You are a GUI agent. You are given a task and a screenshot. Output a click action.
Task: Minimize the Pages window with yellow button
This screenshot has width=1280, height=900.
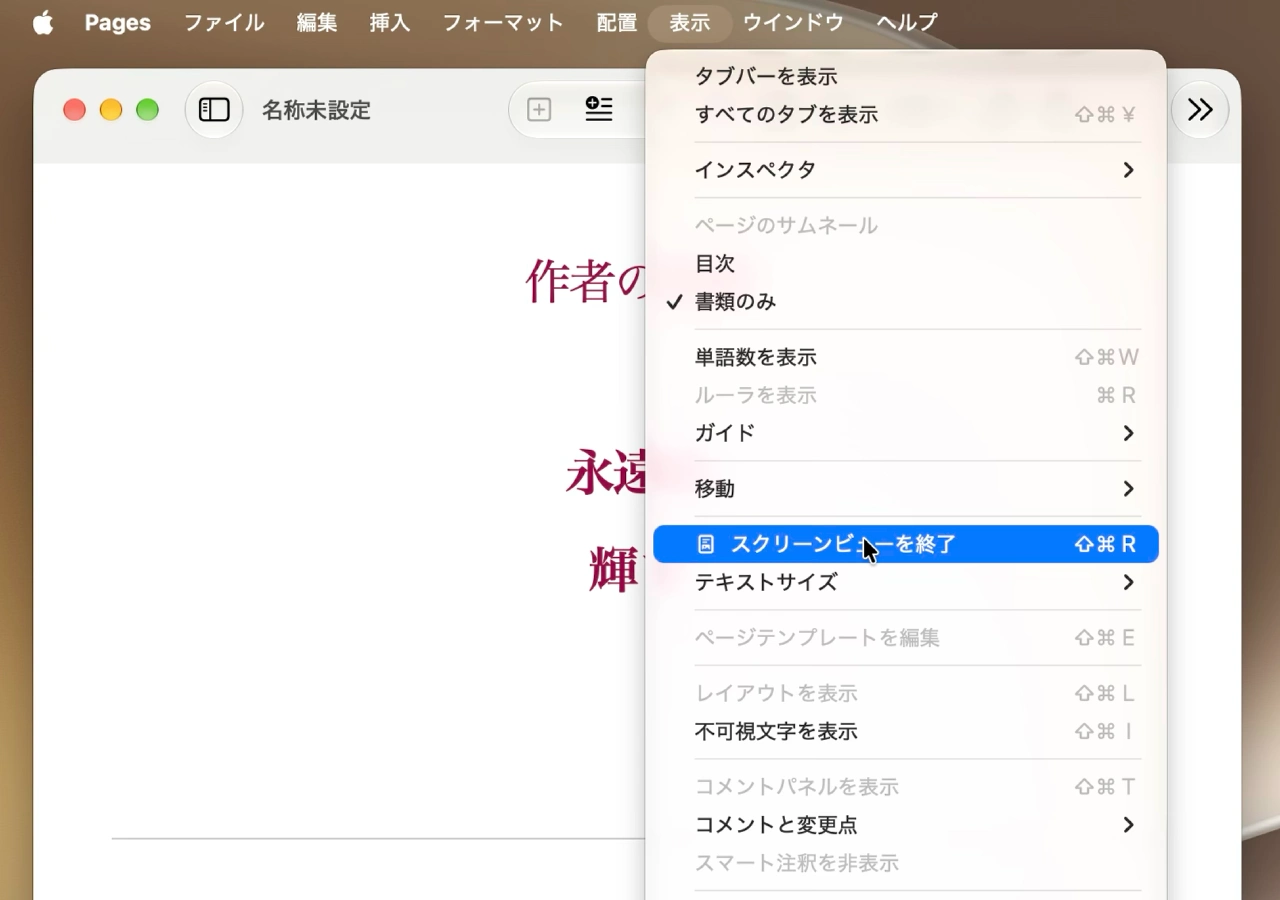point(111,110)
